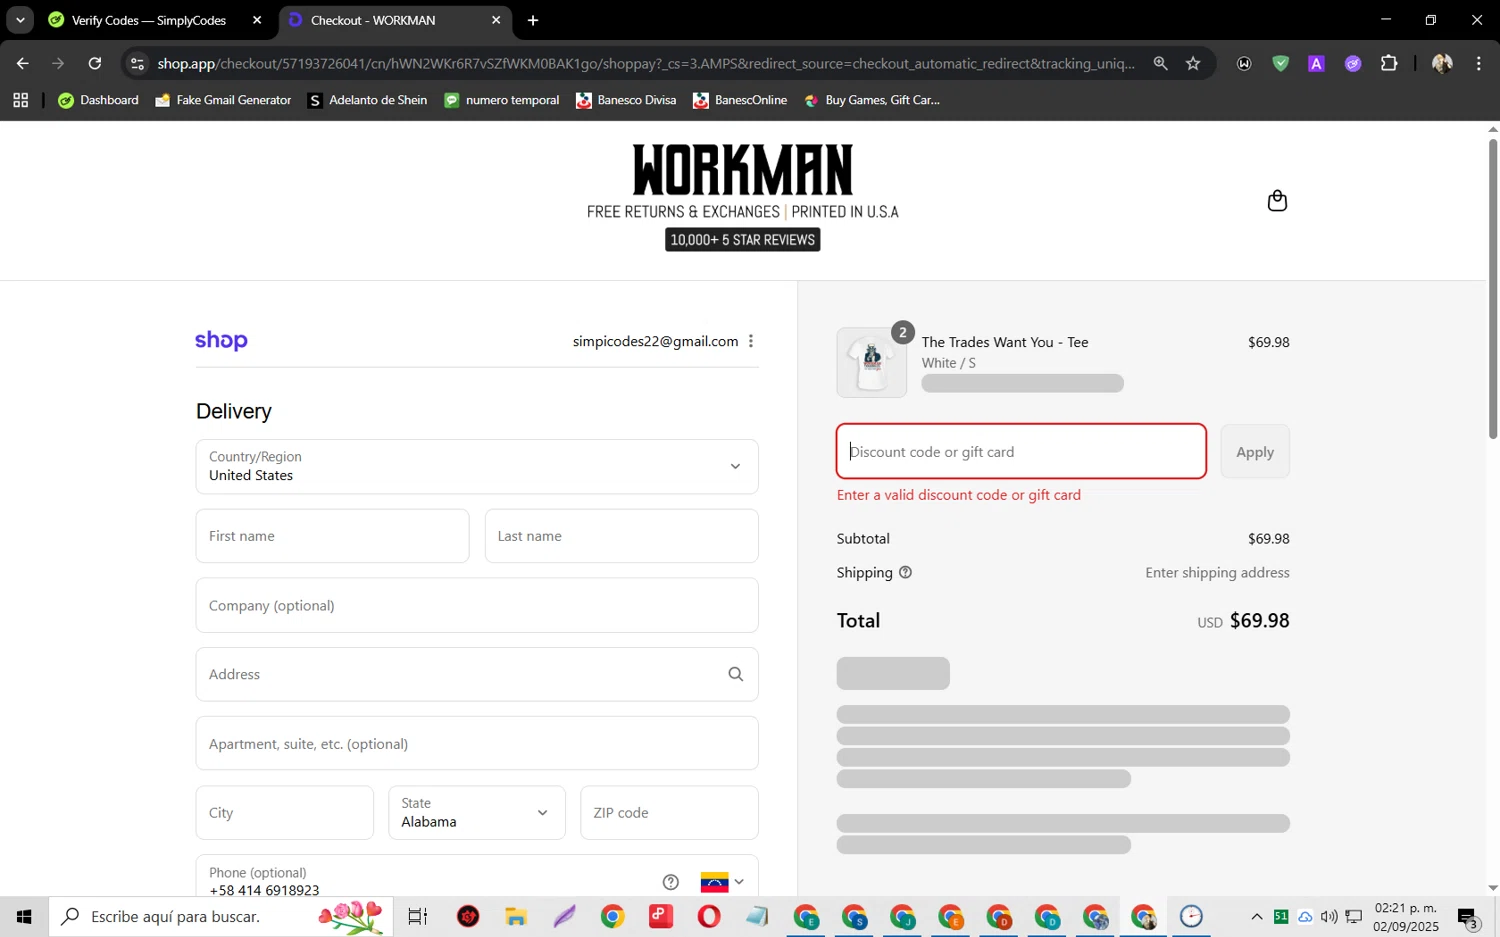Open File Explorer from the taskbar

[516, 916]
